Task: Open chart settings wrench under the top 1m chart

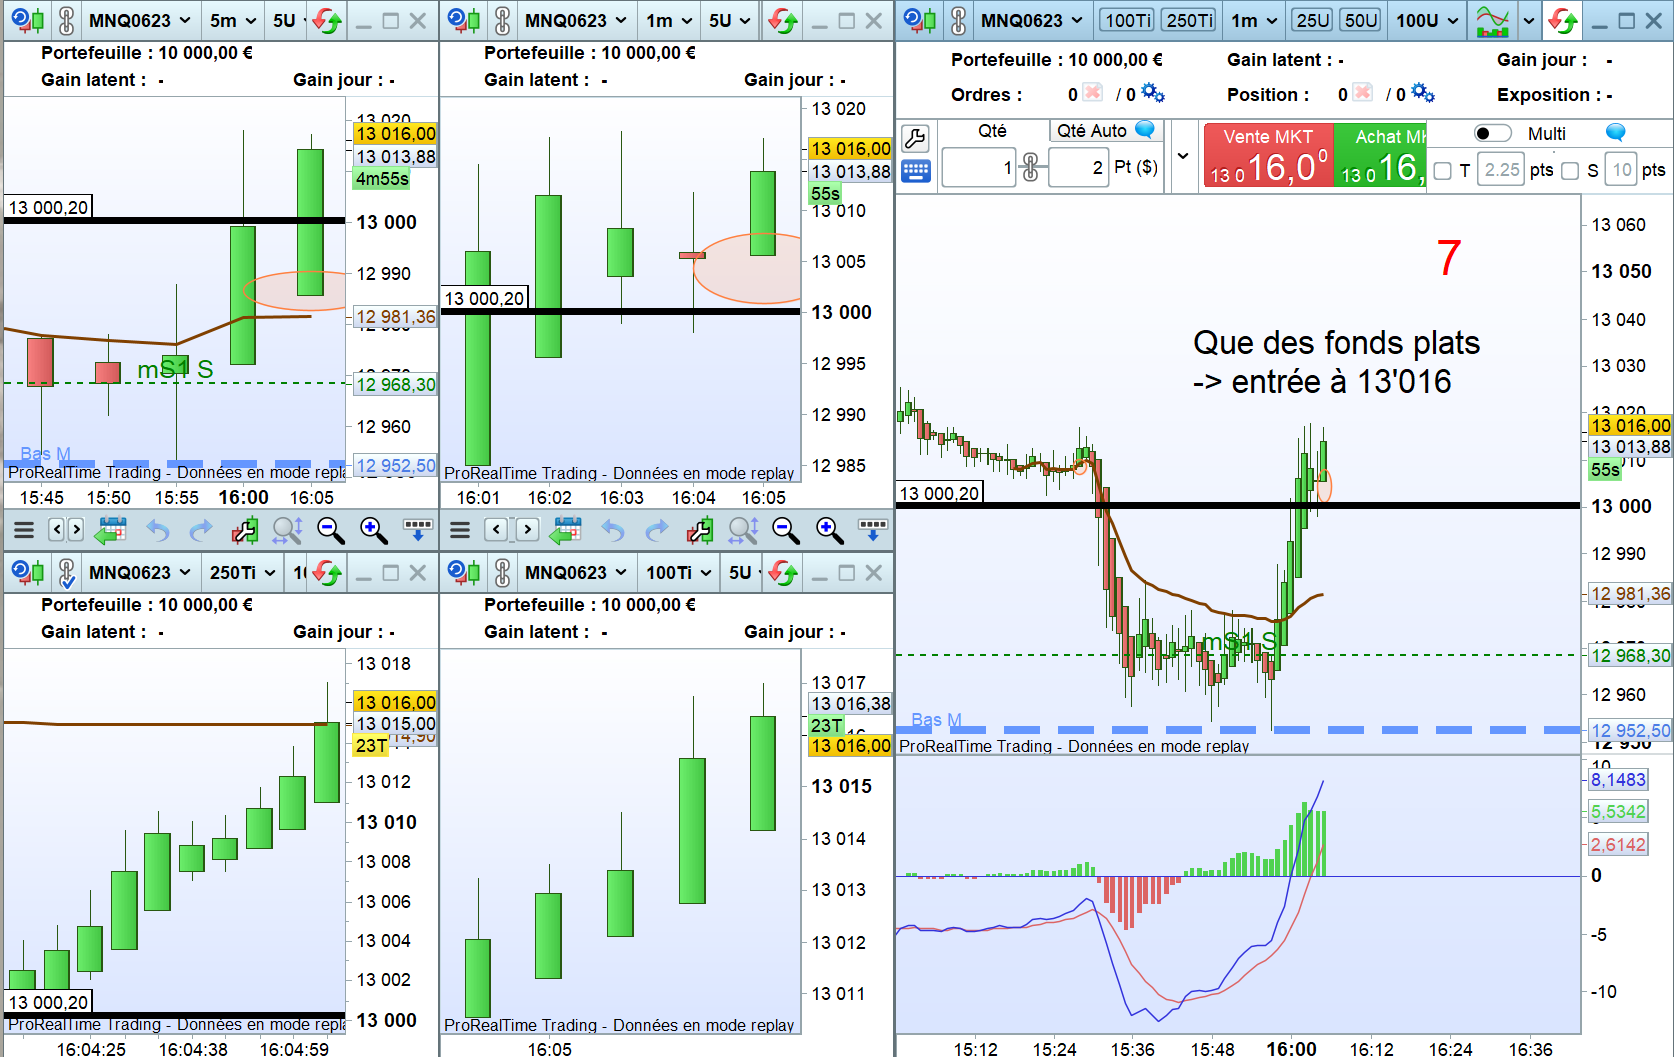Action: tap(700, 530)
